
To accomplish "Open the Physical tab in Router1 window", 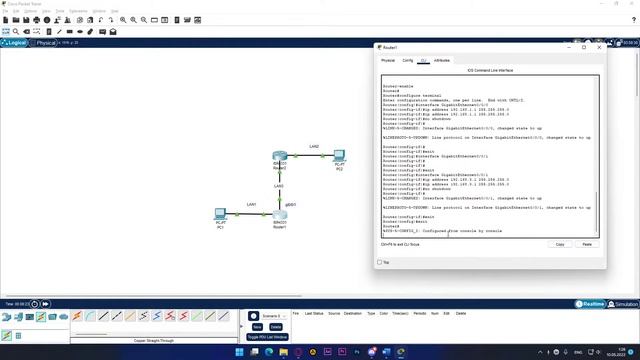I will tap(388, 60).
